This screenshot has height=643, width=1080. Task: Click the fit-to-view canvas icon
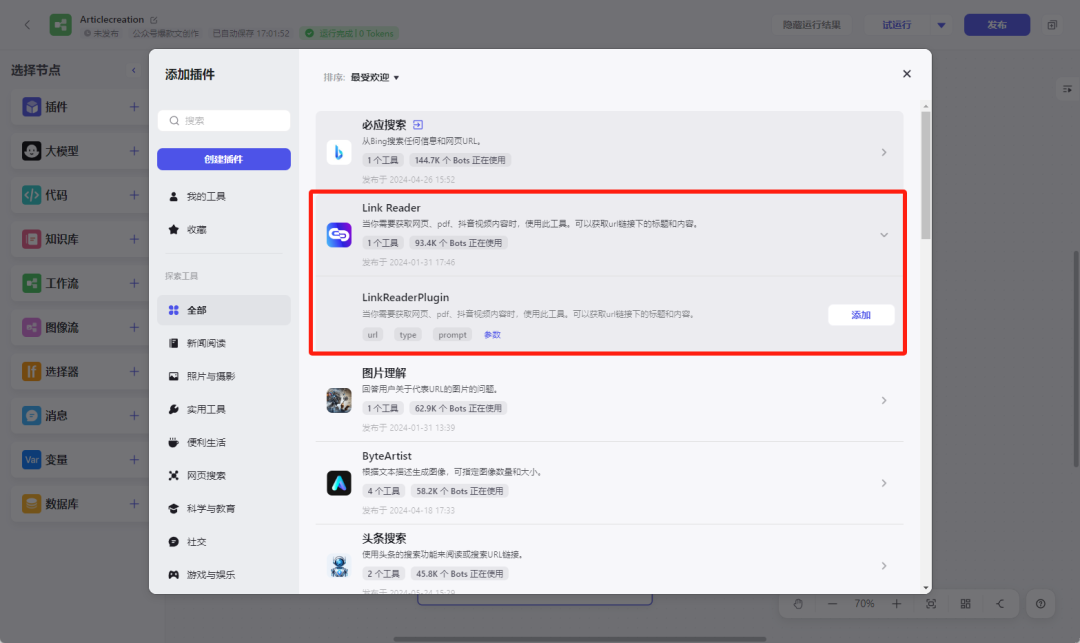tap(931, 604)
